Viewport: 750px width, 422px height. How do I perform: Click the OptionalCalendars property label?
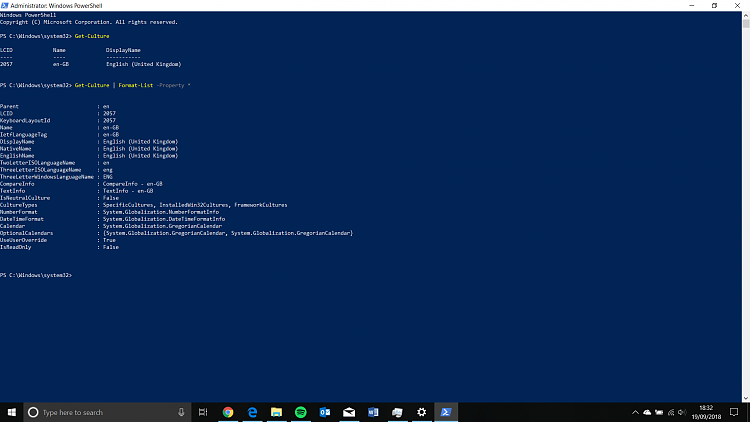point(27,233)
